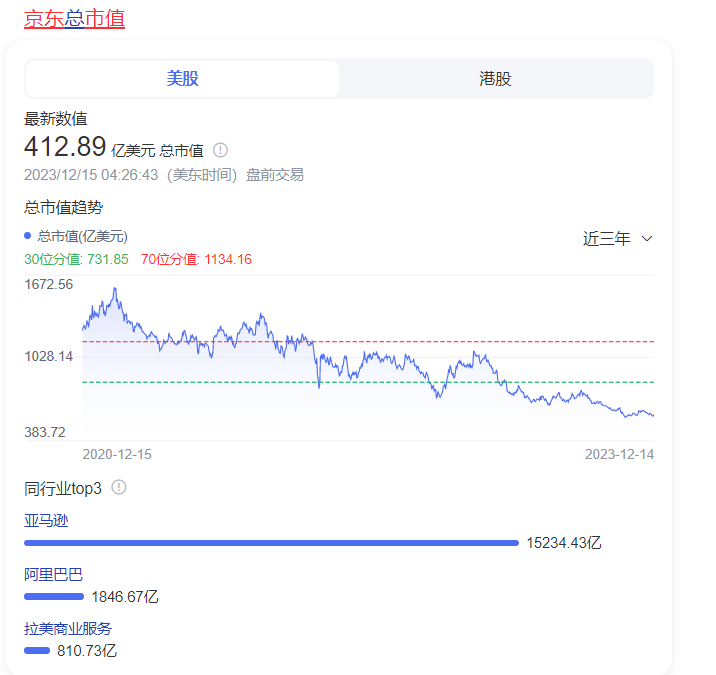The width and height of the screenshot is (716, 675).
Task: Open the 拉美商业服务 company link
Action: coord(68,628)
